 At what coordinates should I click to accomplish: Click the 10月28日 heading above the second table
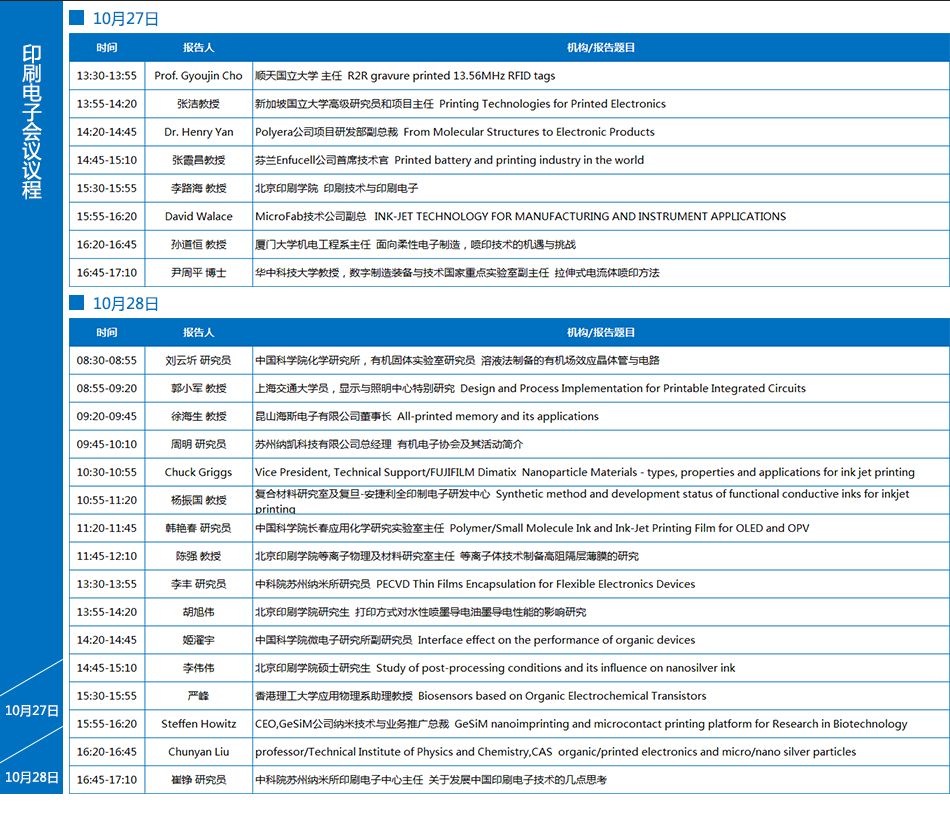(x=125, y=303)
